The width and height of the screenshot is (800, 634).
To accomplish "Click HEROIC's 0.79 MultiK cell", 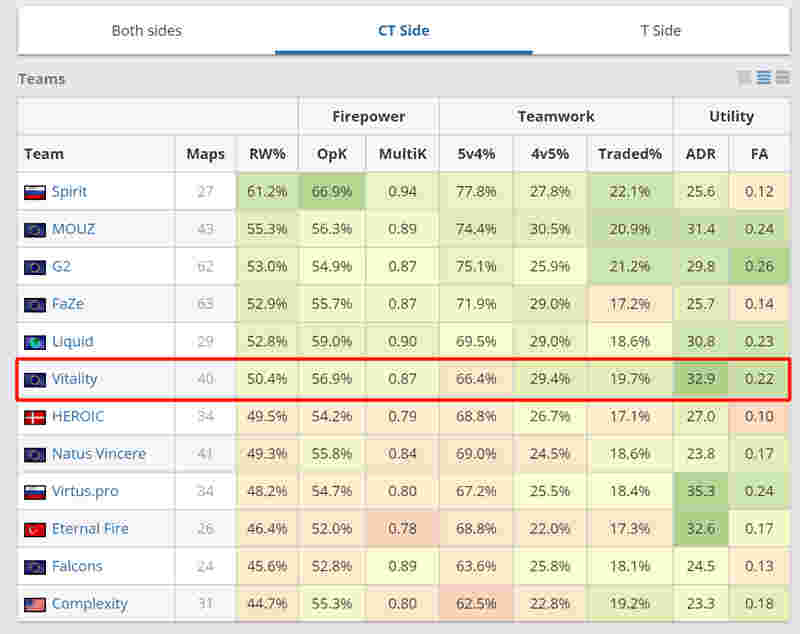I will coord(402,416).
